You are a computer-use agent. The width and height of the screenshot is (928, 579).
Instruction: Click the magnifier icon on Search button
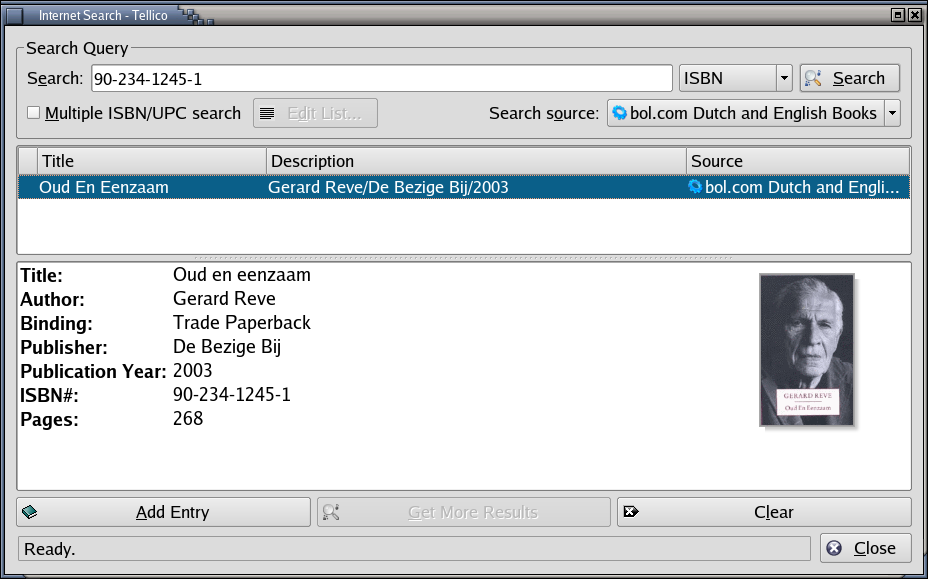[813, 78]
